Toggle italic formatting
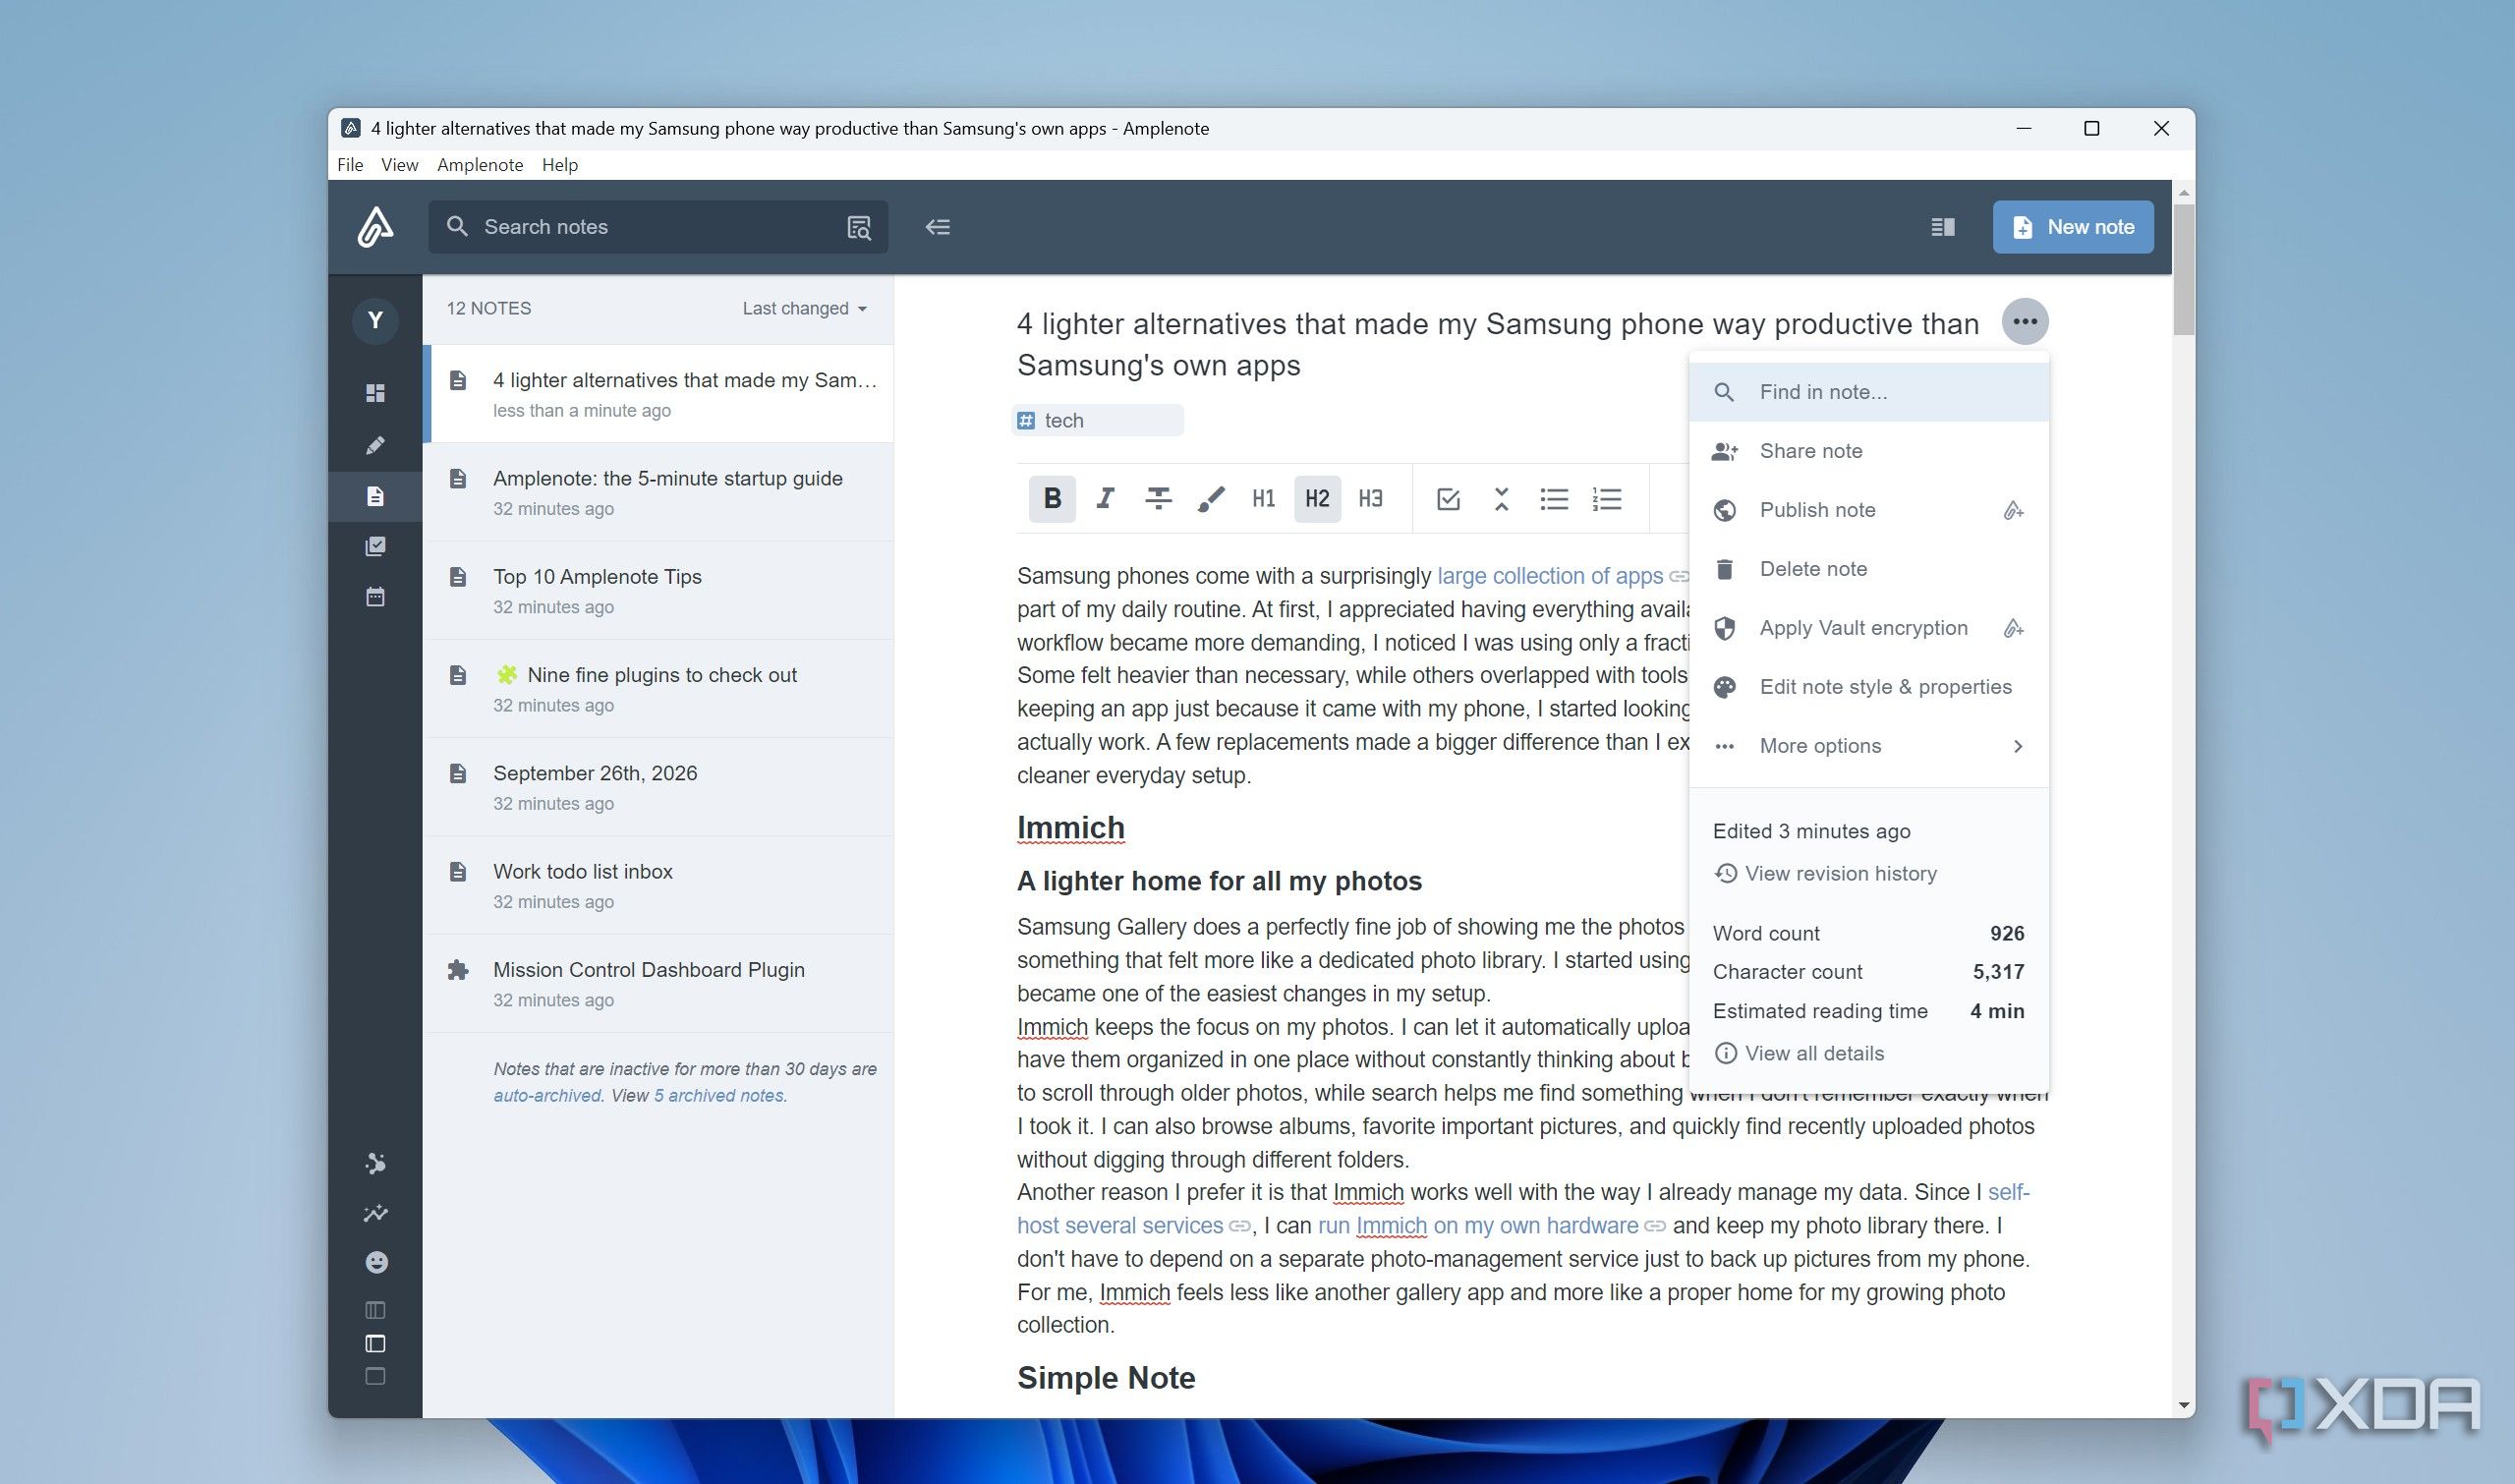Viewport: 2515px width, 1484px height. point(1105,498)
